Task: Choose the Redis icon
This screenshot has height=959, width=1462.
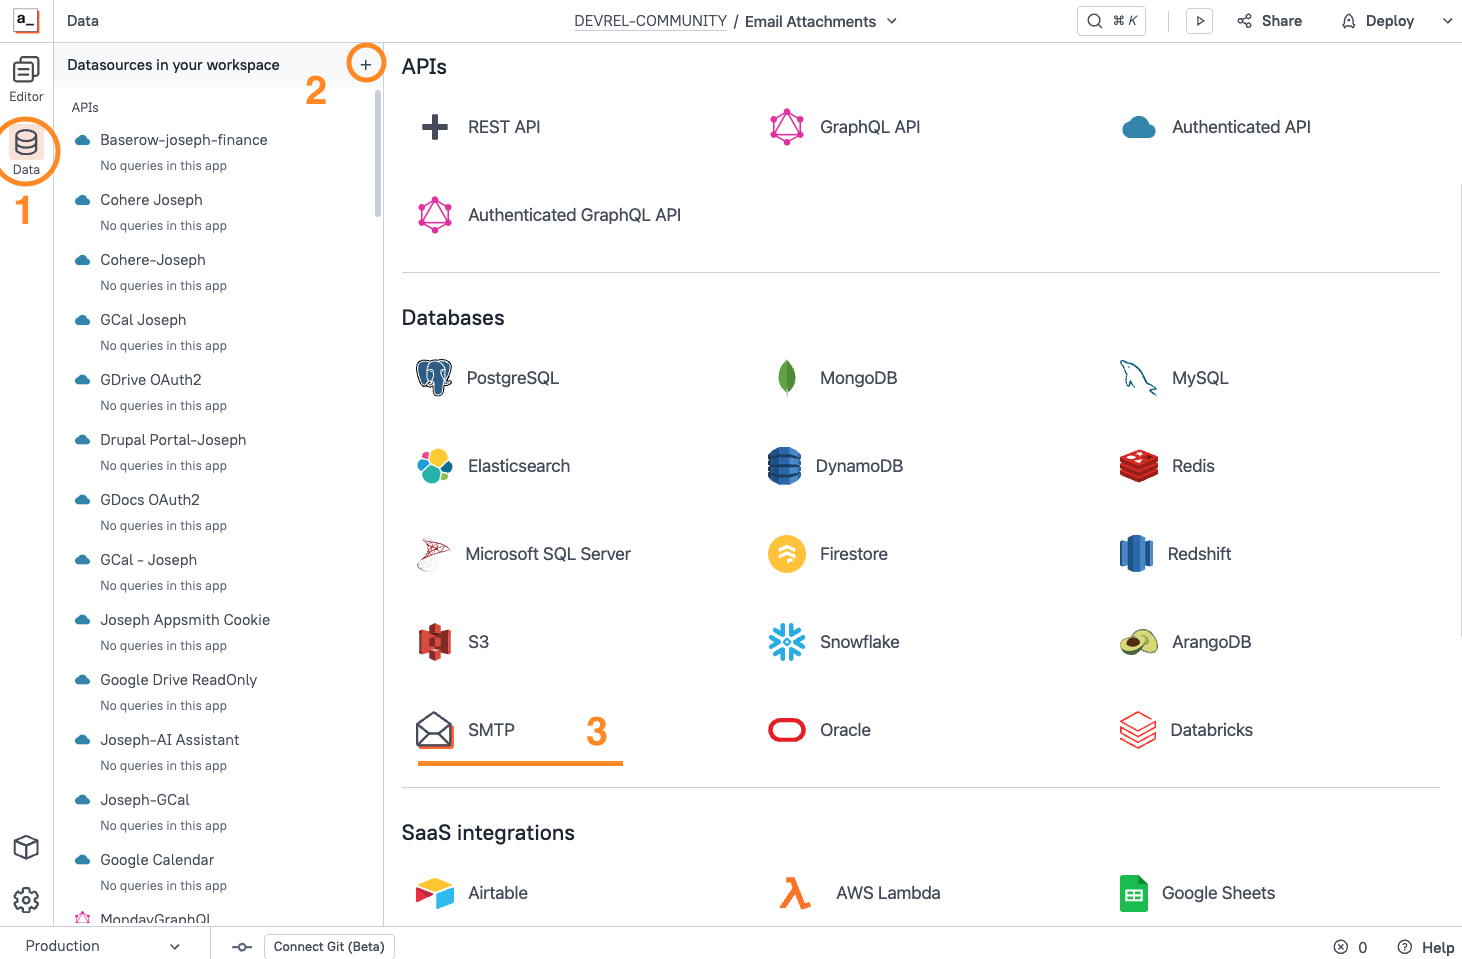Action: [1139, 466]
